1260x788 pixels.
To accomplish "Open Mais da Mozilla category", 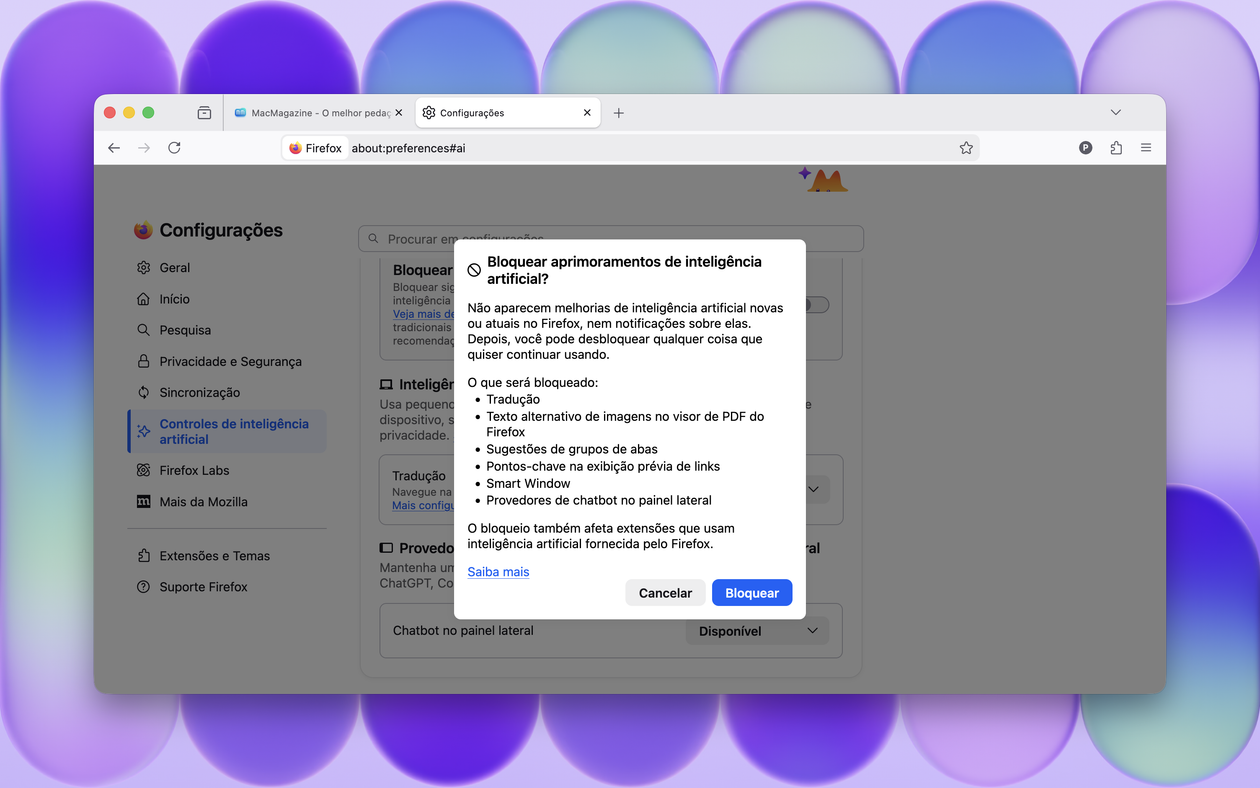I will 227,501.
